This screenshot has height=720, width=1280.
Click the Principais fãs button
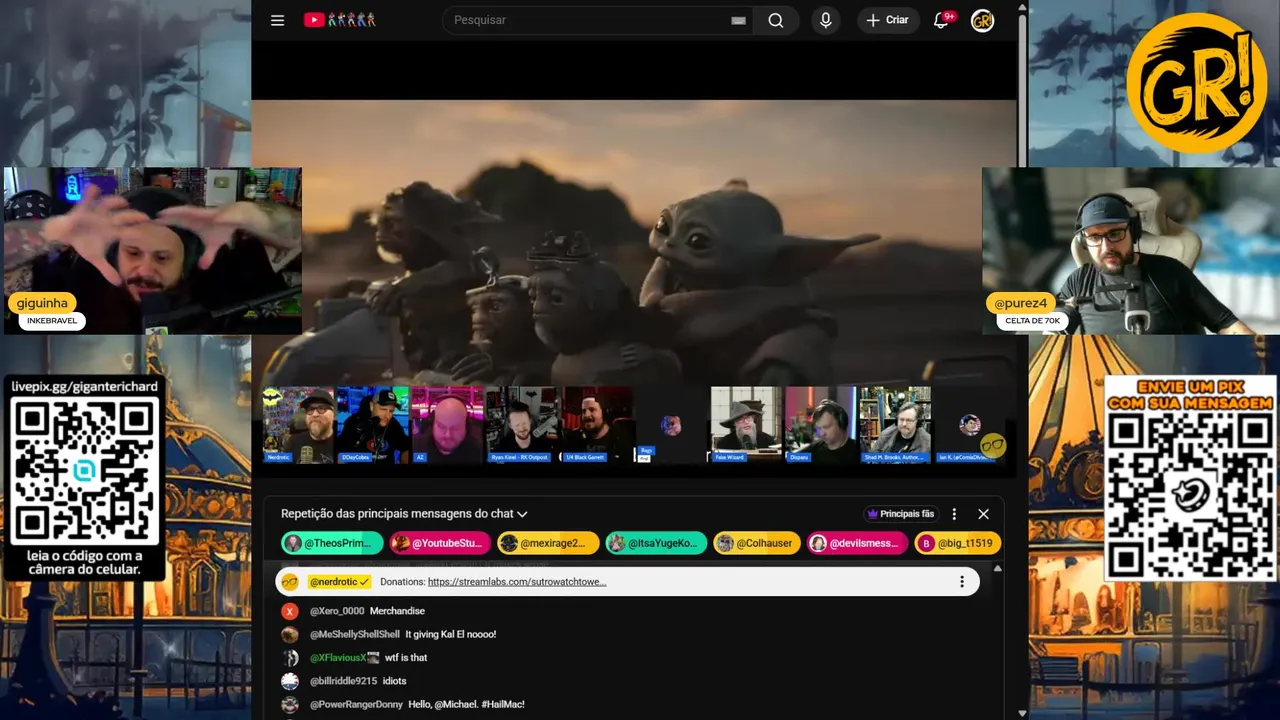click(901, 514)
